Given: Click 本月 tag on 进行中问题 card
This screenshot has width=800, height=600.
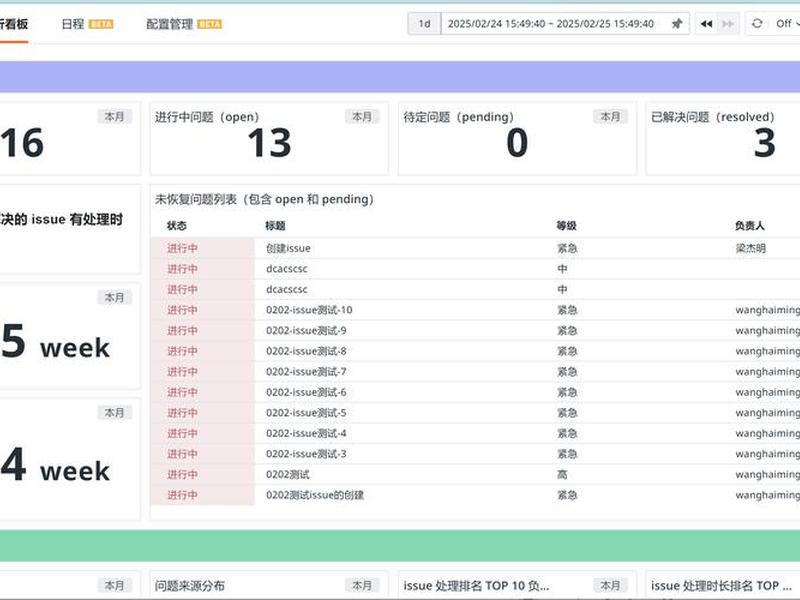Looking at the screenshot, I should 362,117.
